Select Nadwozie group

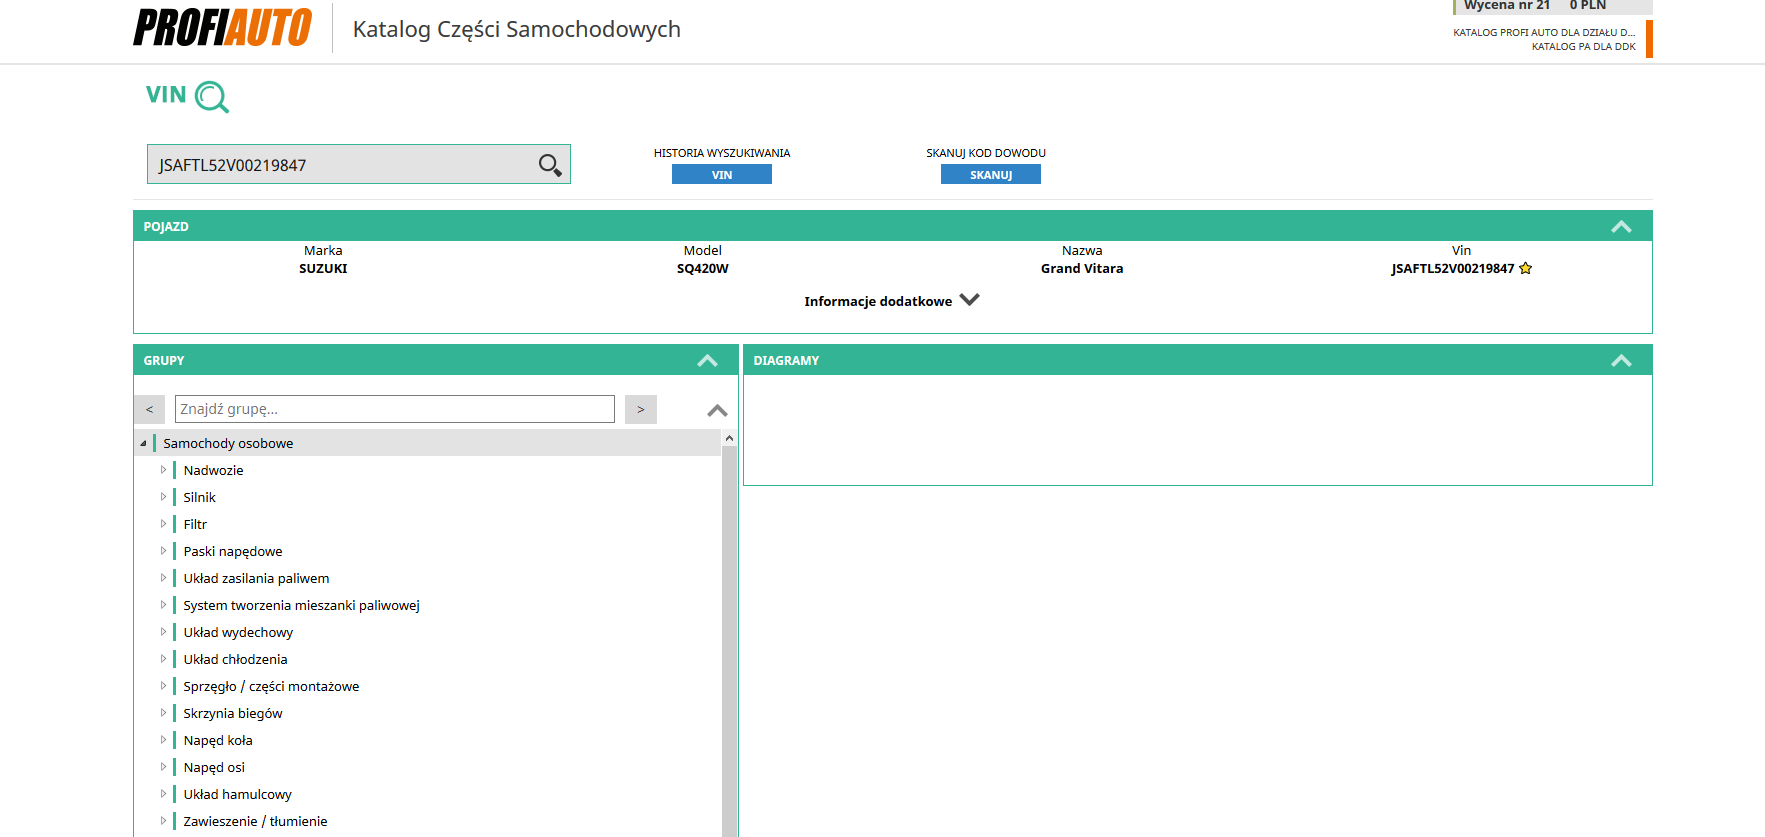pos(213,470)
